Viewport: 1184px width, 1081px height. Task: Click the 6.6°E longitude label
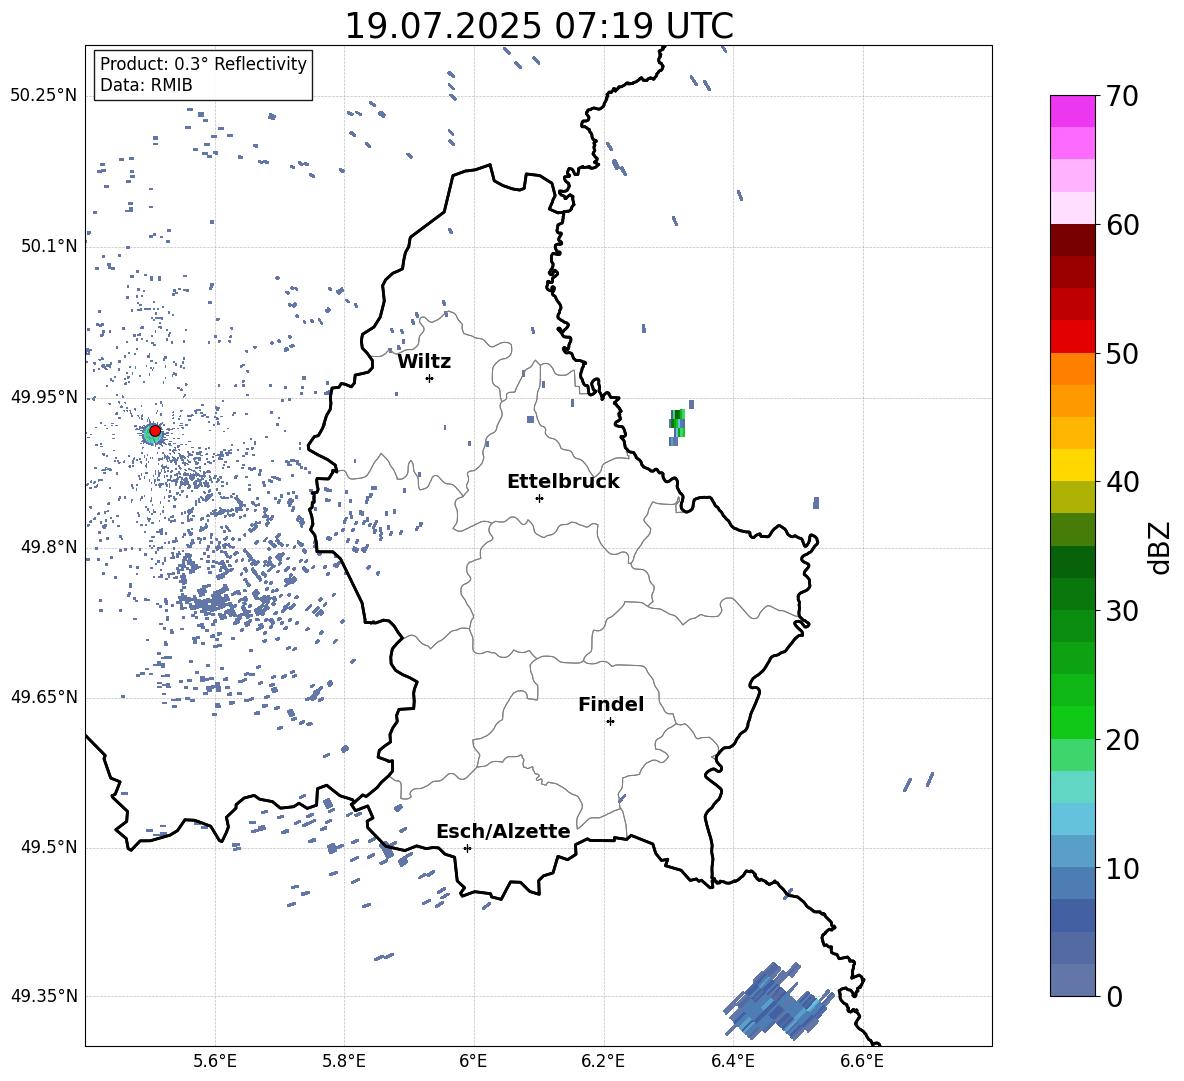pos(862,1061)
